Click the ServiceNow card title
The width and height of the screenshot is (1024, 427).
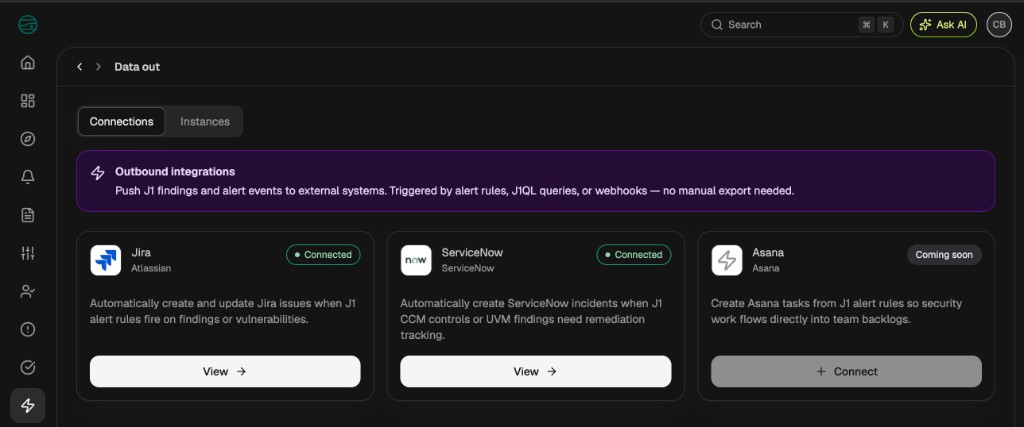tap(472, 252)
